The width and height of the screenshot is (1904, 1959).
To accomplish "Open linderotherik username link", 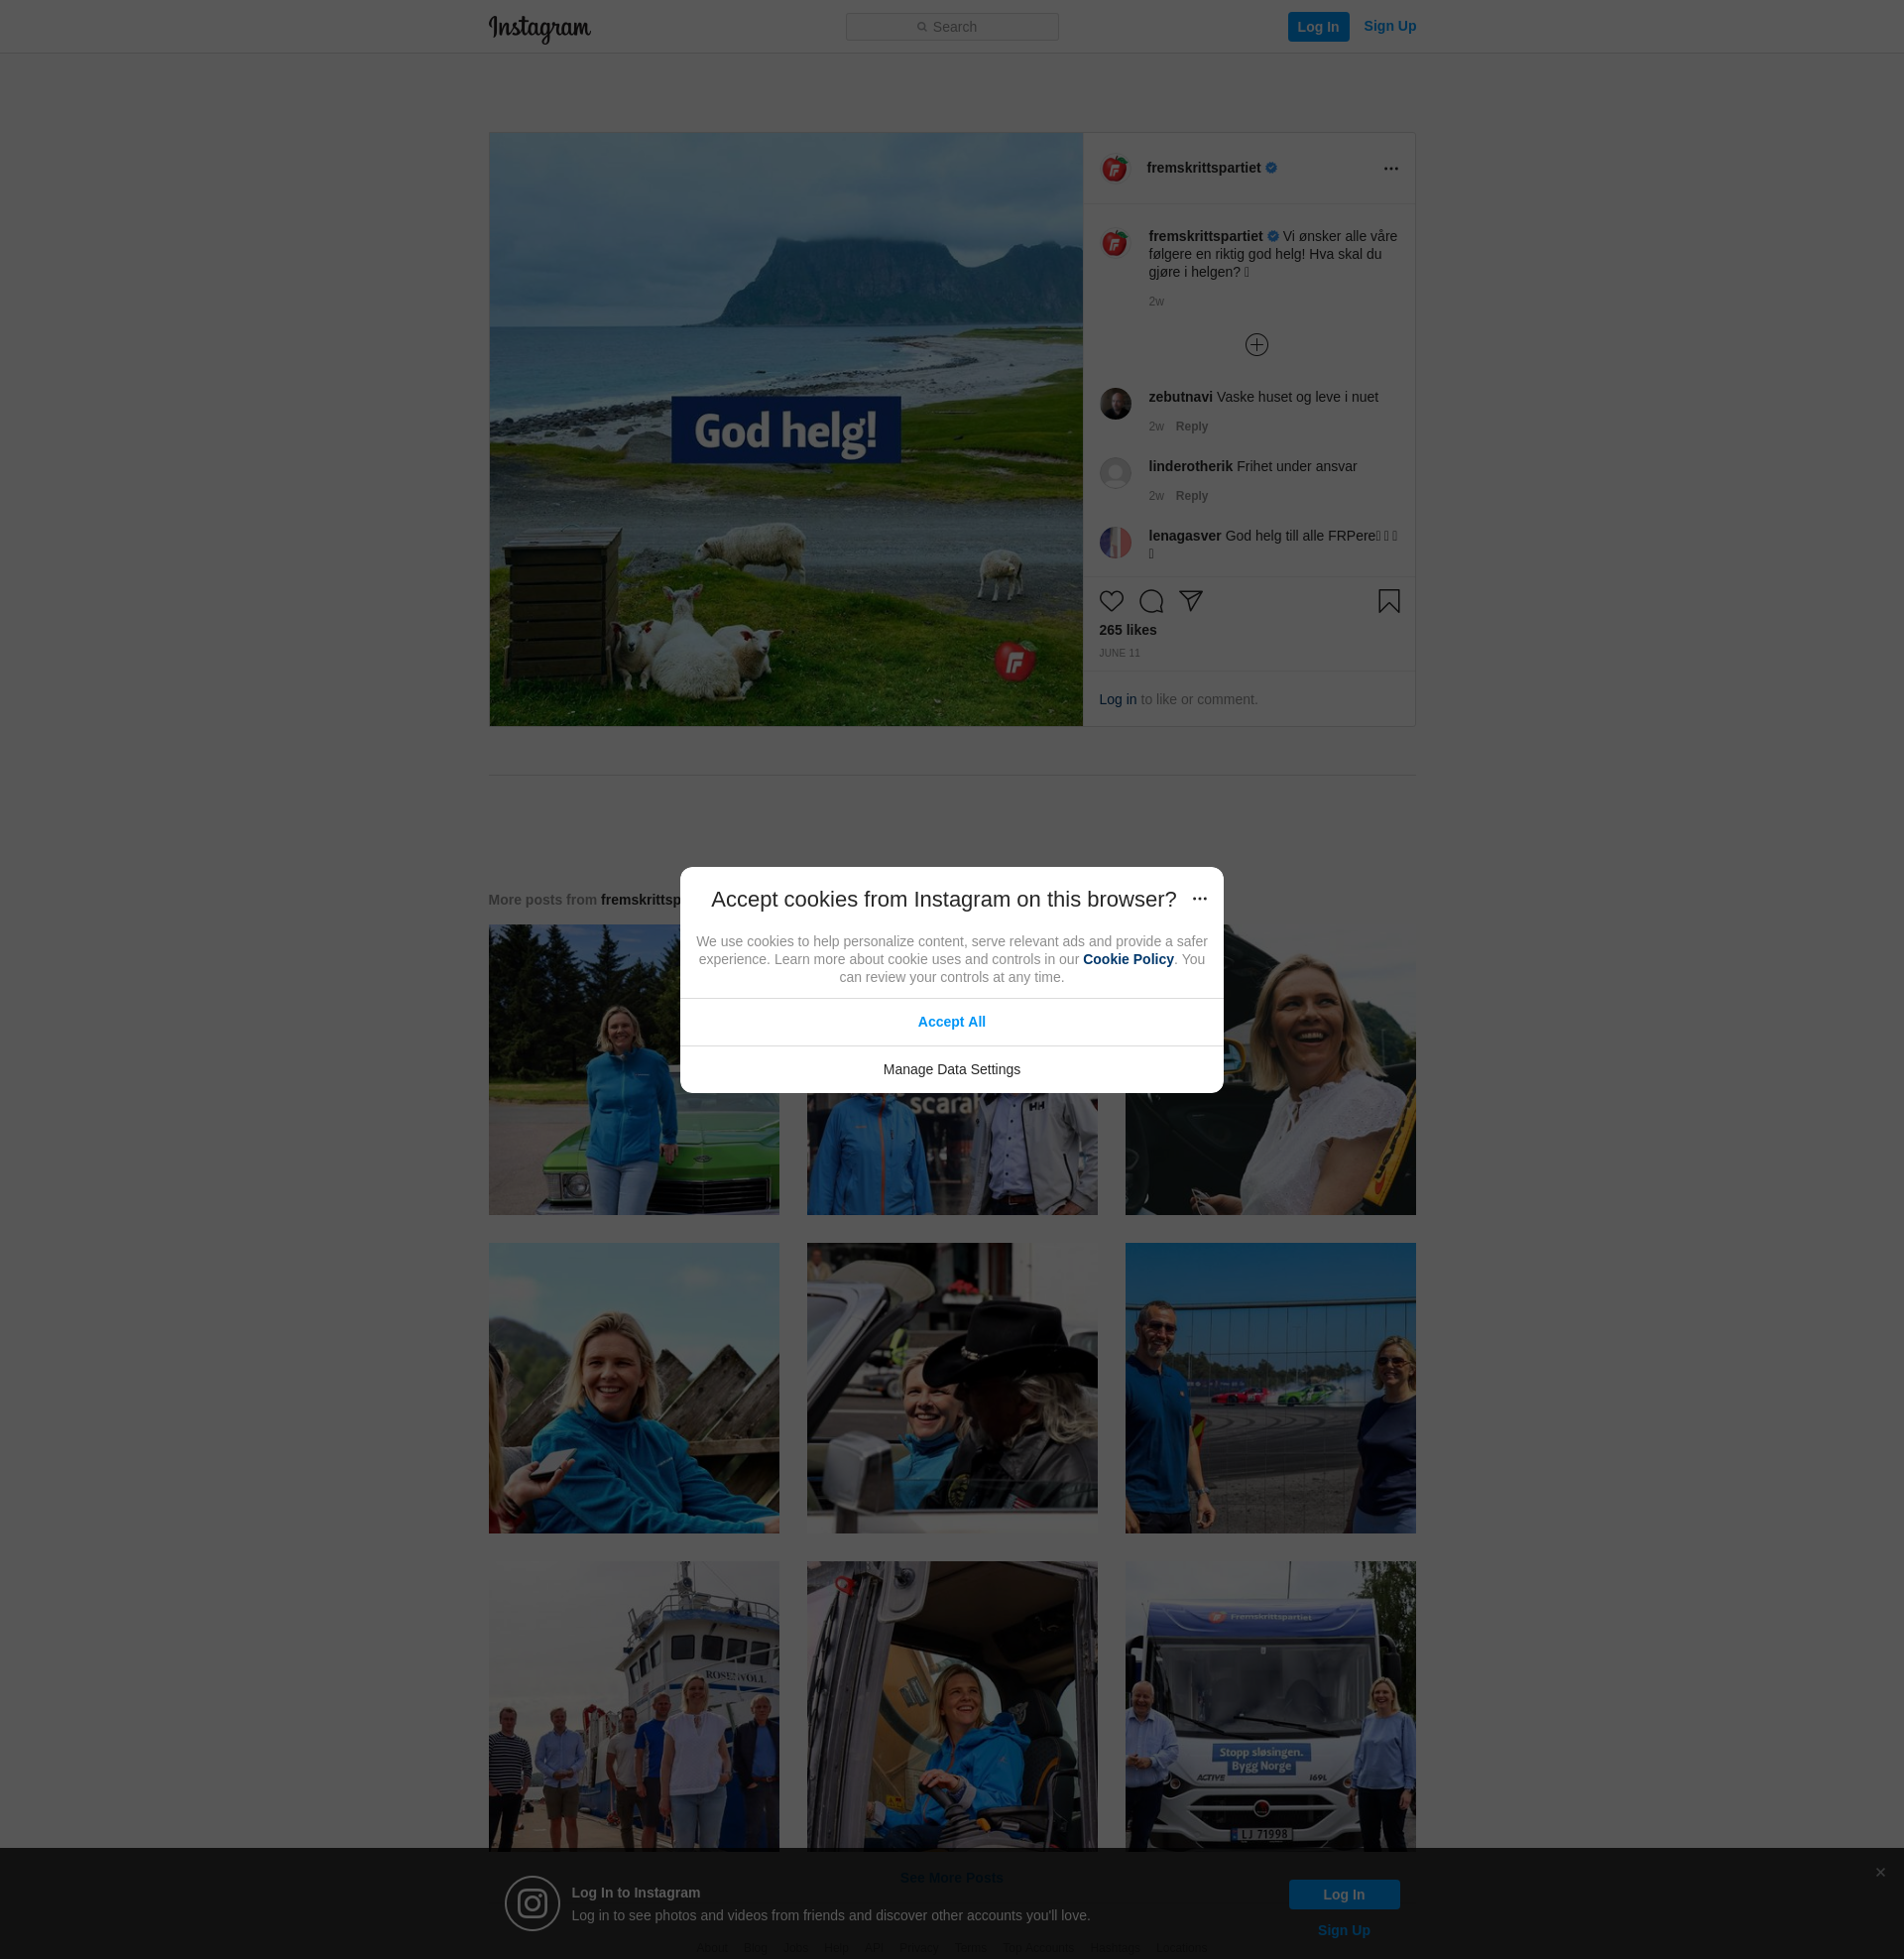I will tap(1189, 467).
